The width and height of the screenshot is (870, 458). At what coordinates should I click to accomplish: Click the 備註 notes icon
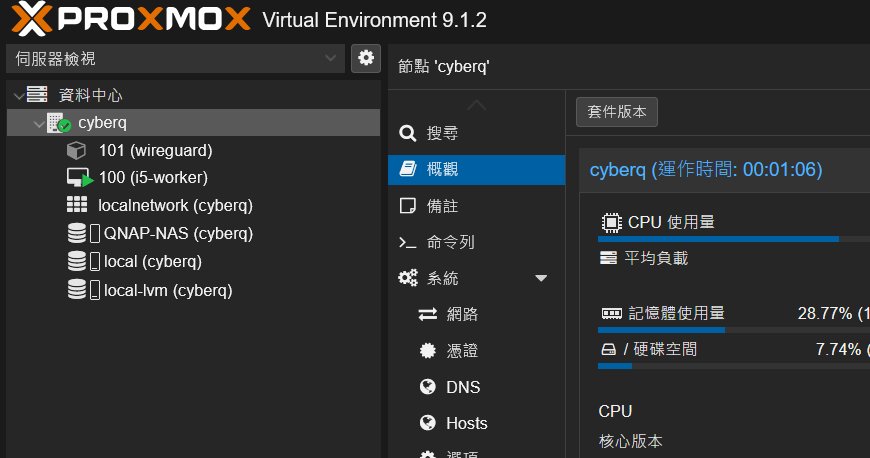[x=407, y=206]
